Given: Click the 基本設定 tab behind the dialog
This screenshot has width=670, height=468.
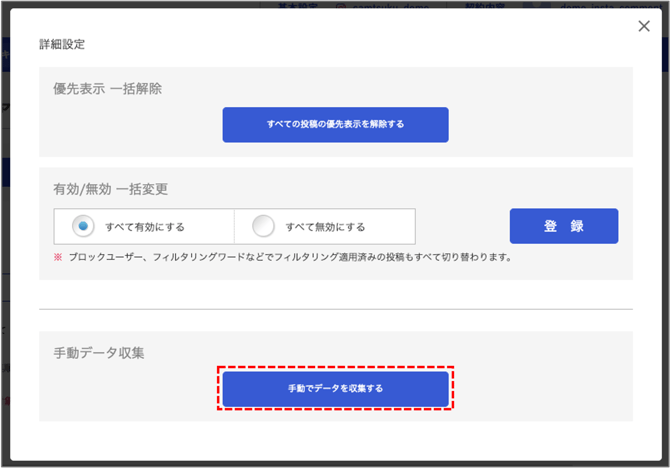Looking at the screenshot, I should coord(297,5).
